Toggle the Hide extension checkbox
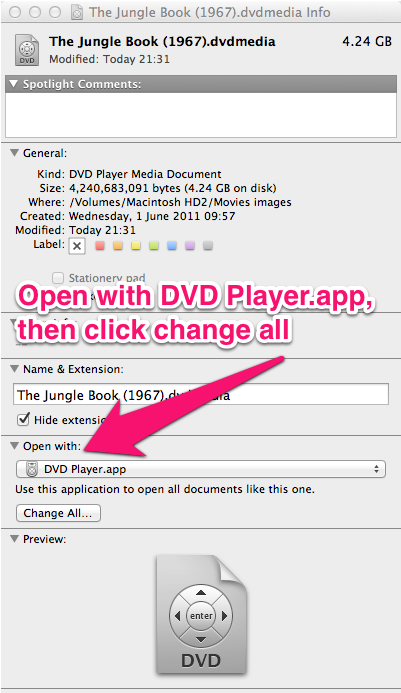The height and width of the screenshot is (693, 401). (23, 419)
